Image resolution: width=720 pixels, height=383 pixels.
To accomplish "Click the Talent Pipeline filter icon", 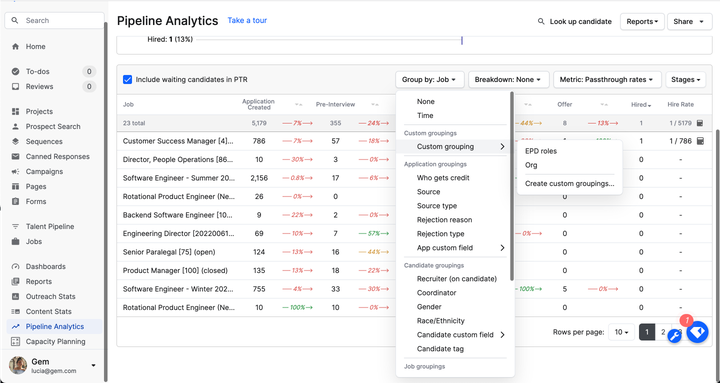I will [16, 226].
